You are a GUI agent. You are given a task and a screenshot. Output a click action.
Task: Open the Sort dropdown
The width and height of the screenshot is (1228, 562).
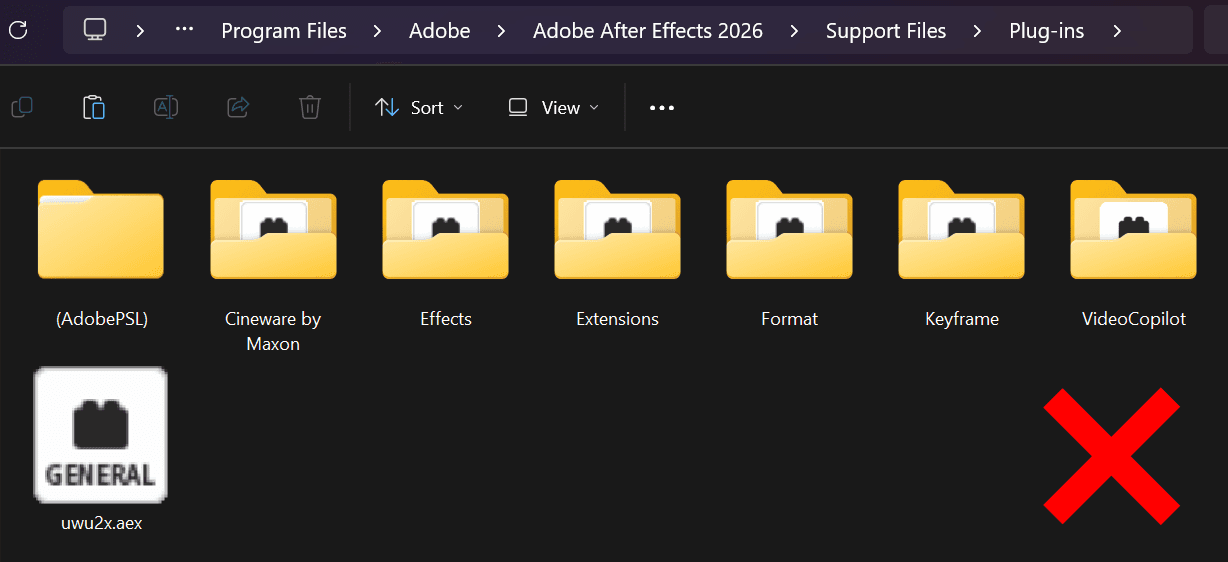pyautogui.click(x=419, y=107)
